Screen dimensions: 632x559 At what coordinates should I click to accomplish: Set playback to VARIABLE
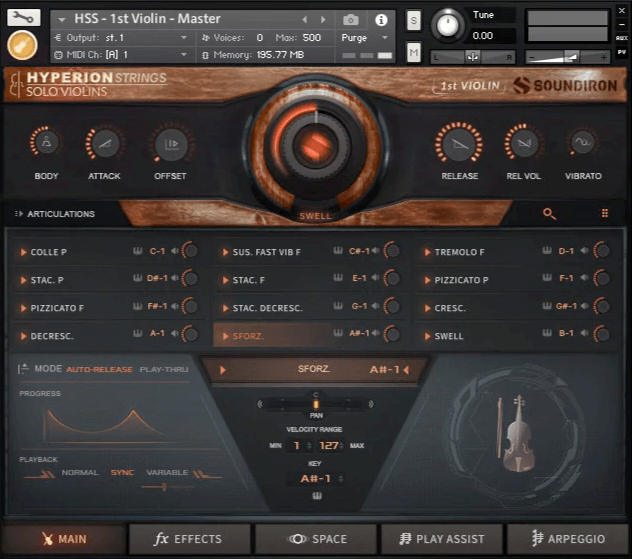pyautogui.click(x=167, y=472)
